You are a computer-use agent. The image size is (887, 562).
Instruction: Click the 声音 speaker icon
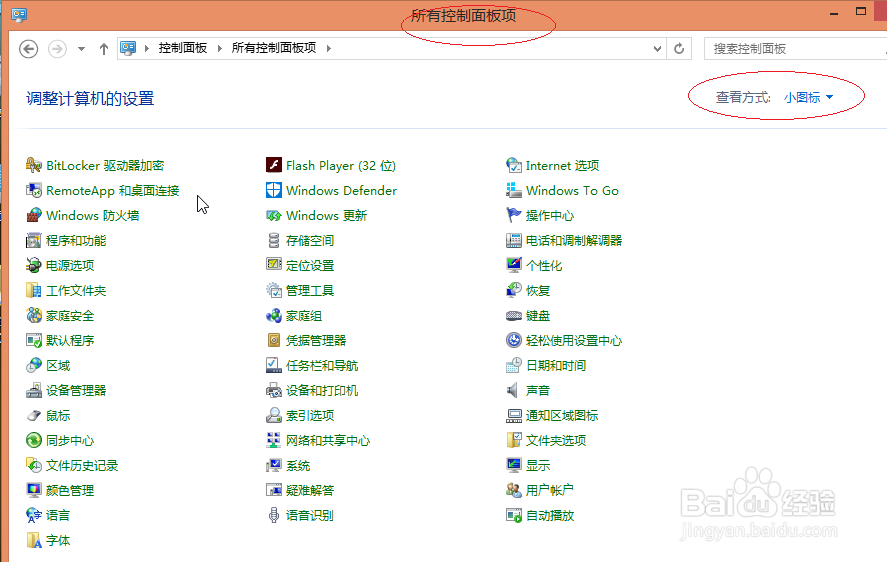click(513, 390)
